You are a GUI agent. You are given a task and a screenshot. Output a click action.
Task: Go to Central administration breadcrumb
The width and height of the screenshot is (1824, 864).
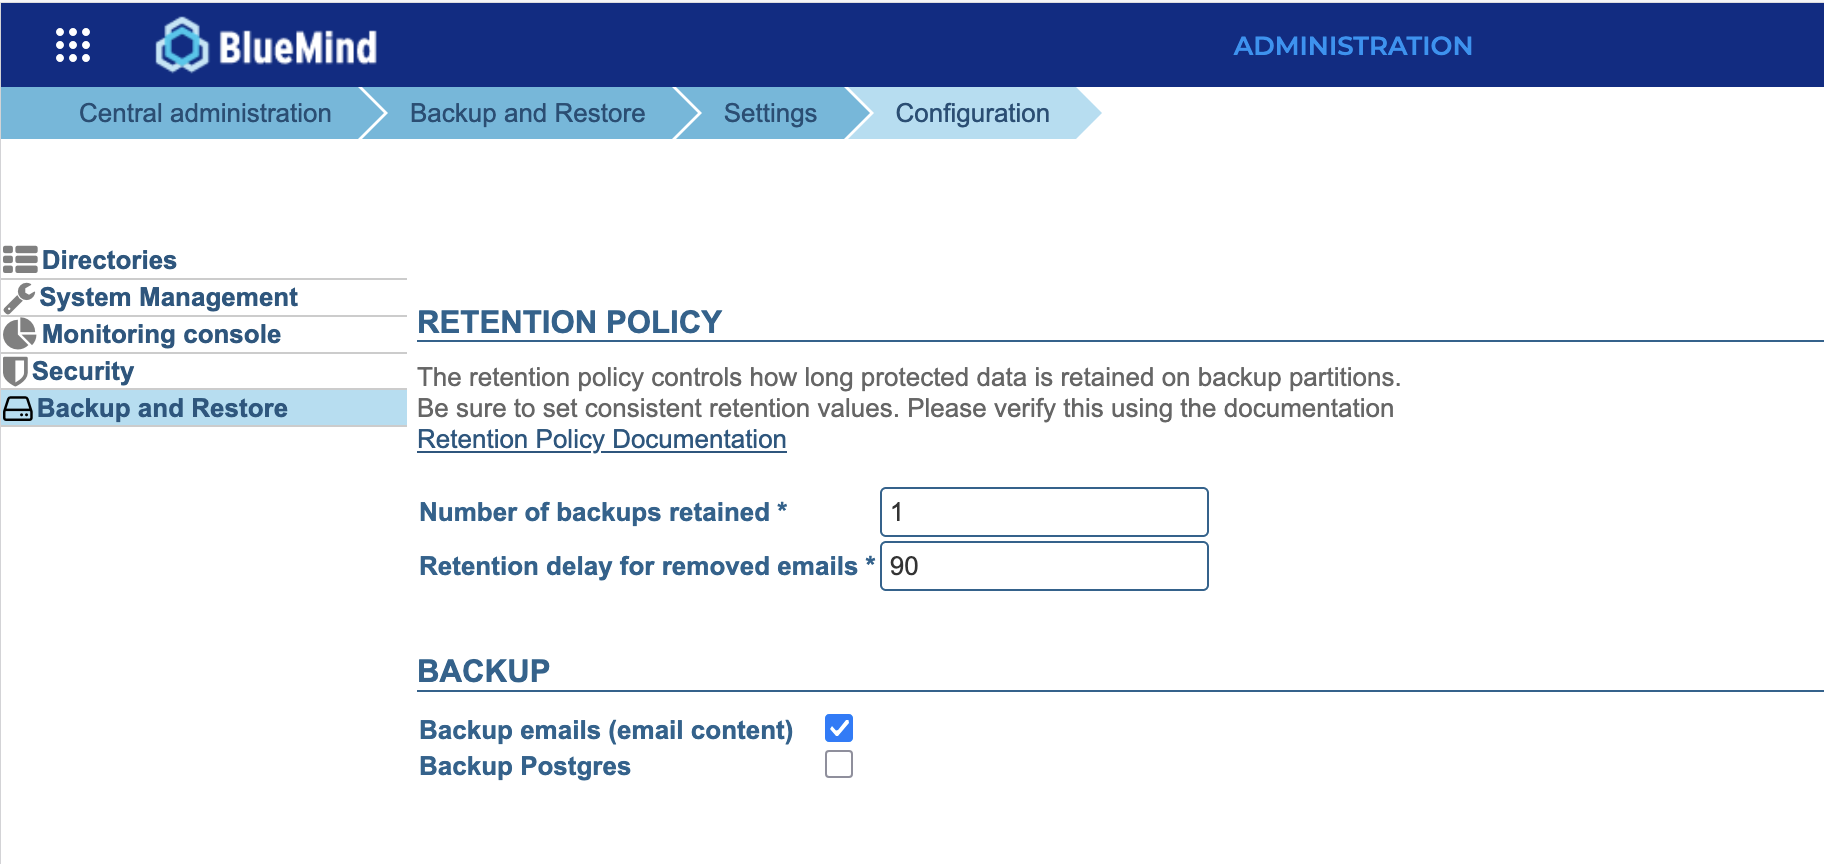[205, 113]
